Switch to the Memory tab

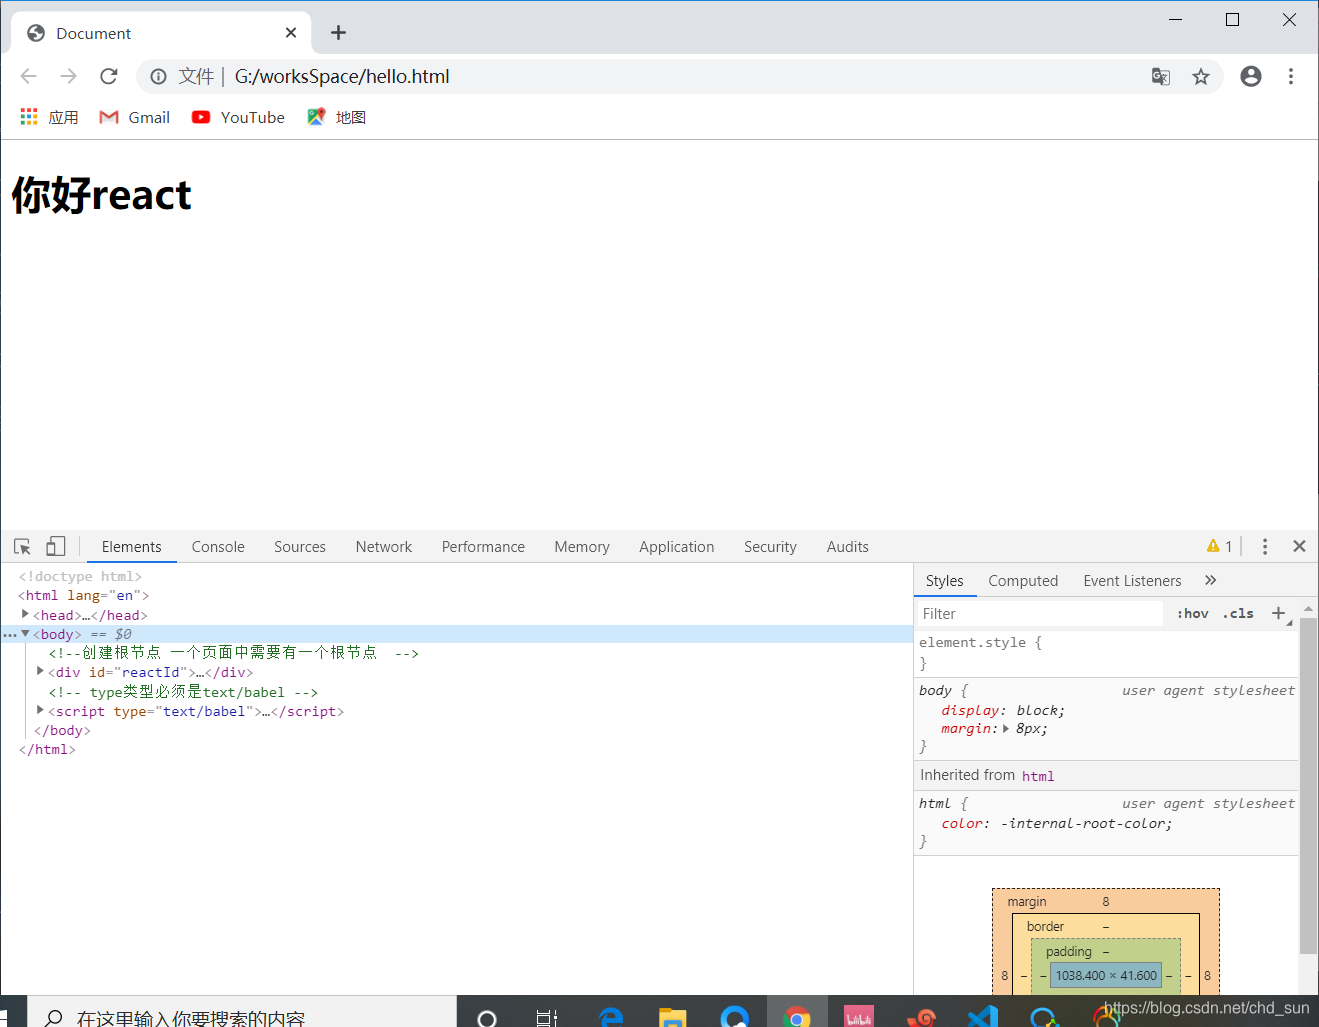click(582, 547)
